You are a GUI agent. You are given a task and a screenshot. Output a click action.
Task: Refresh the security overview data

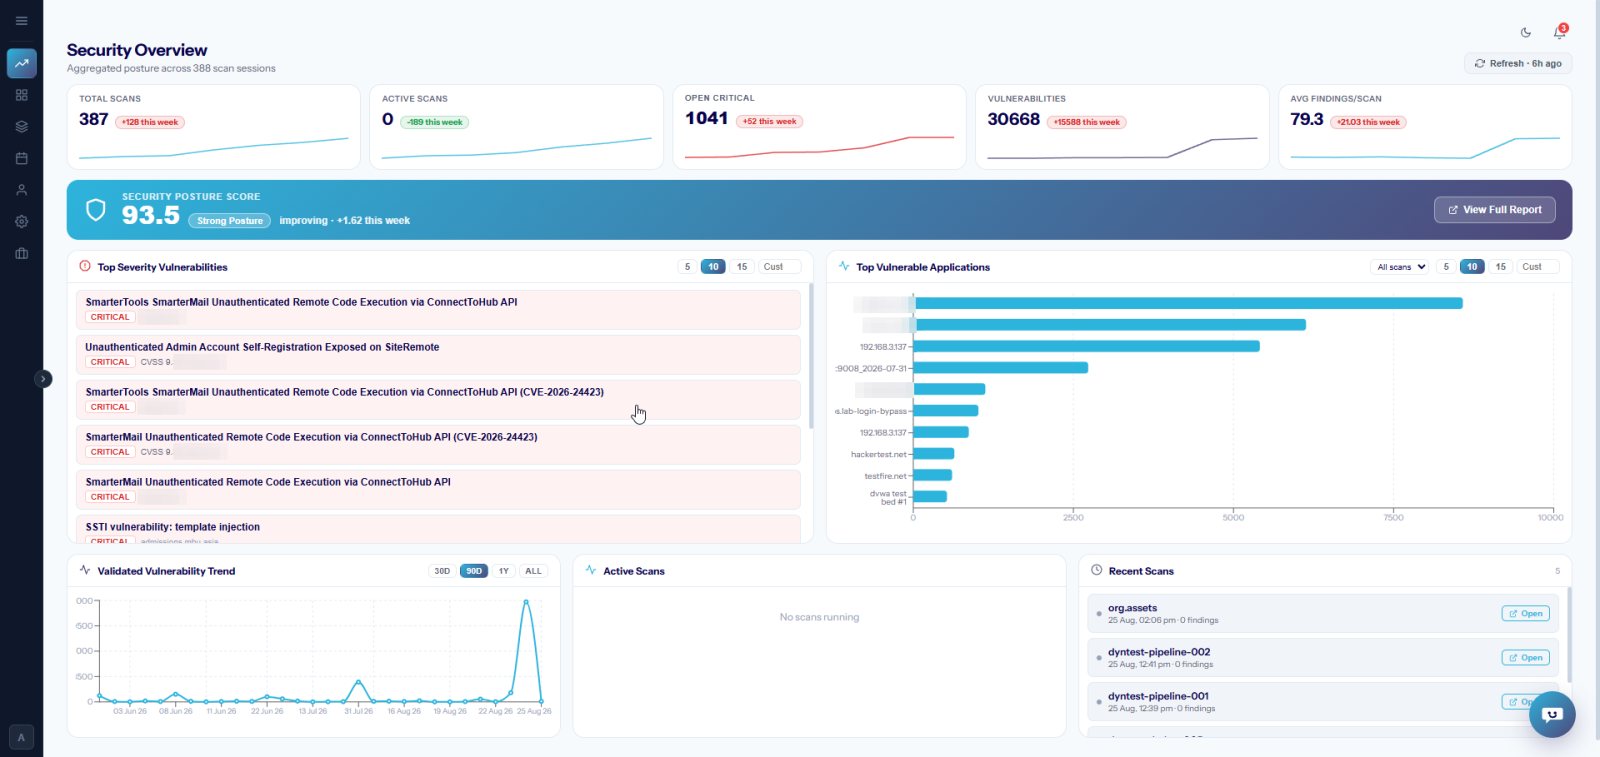pyautogui.click(x=1518, y=63)
